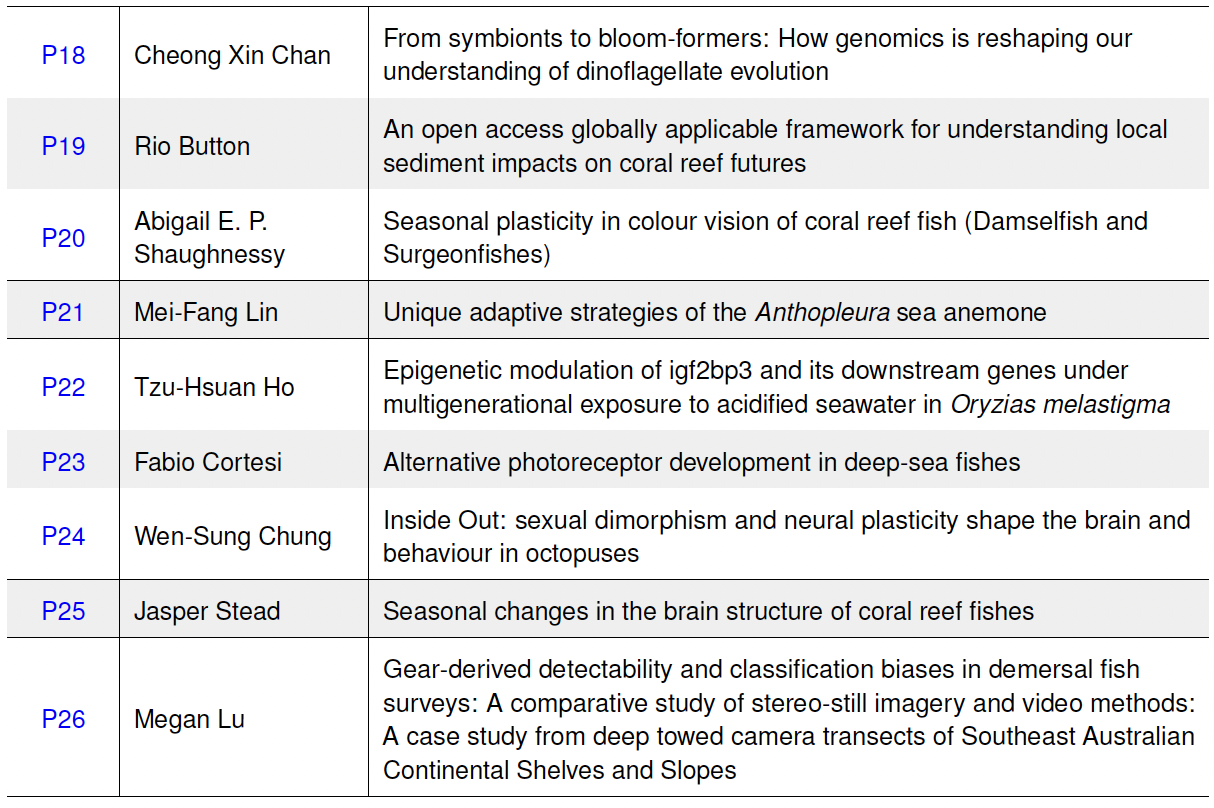Open the P18 poster link
1214x808 pixels.
pyautogui.click(x=63, y=55)
